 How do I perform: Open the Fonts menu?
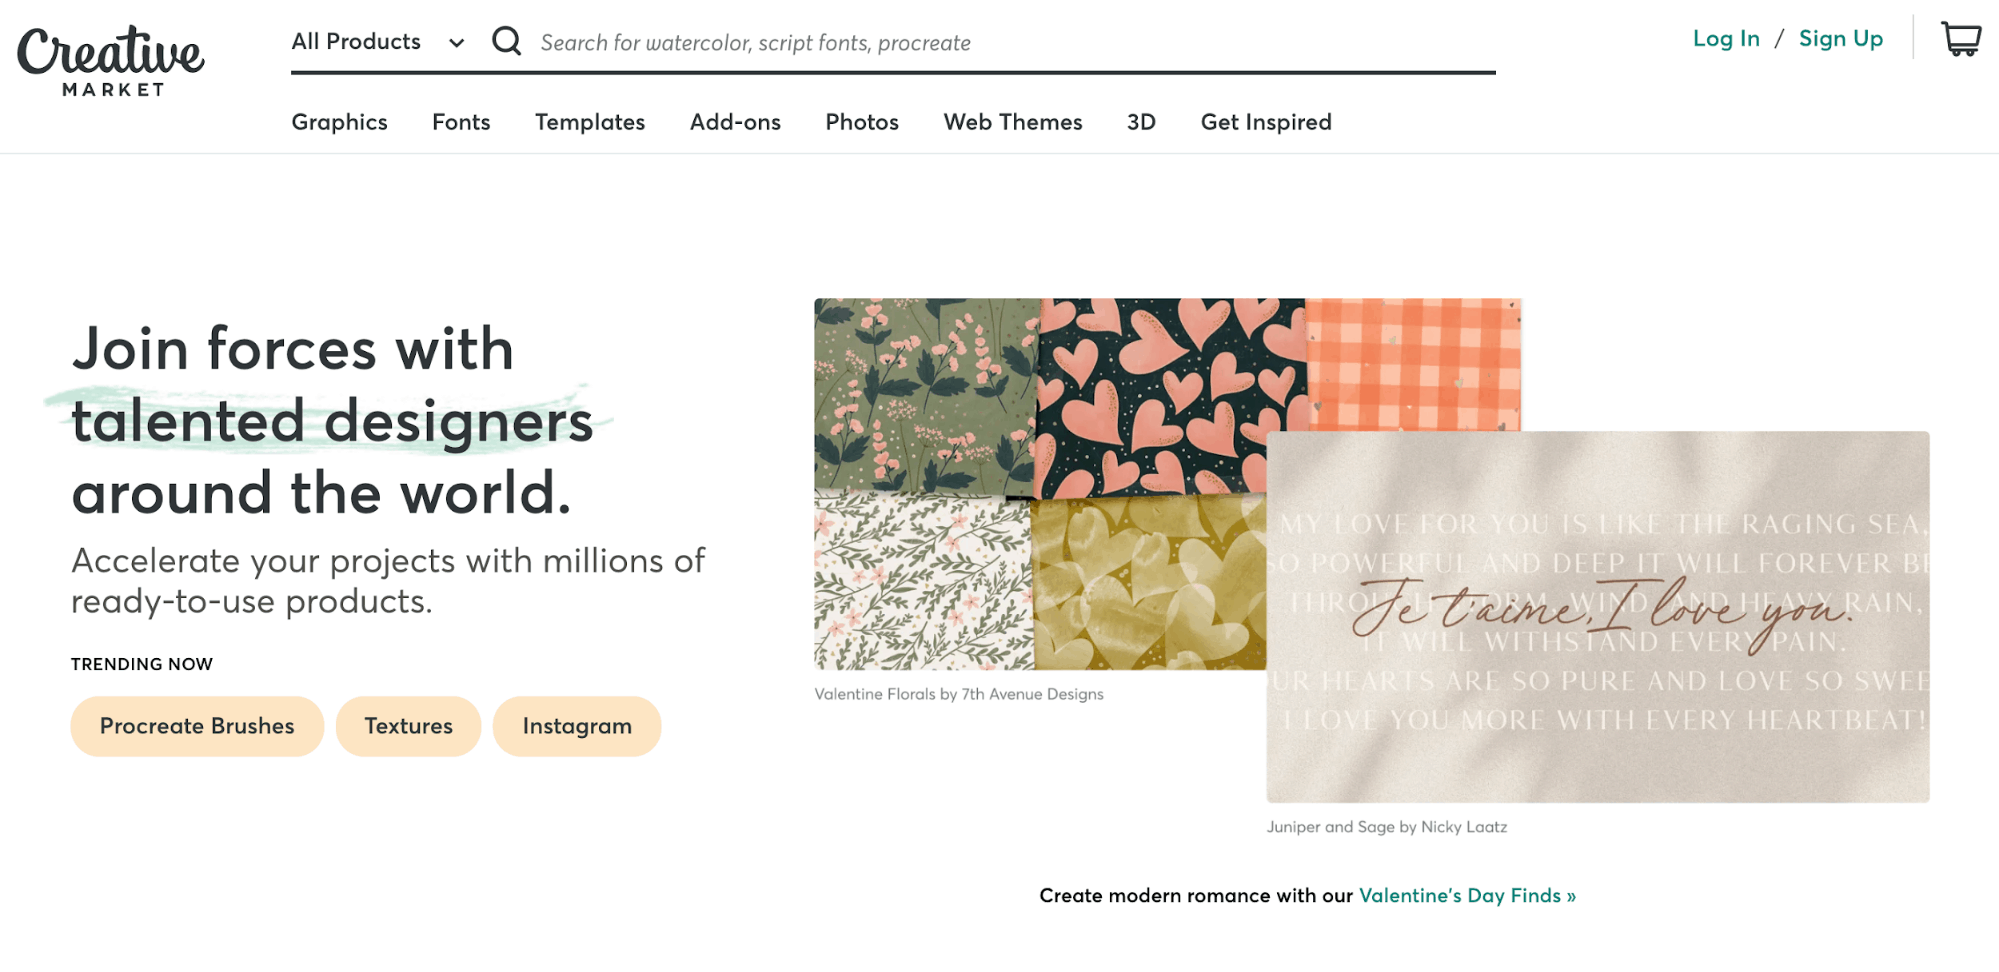tap(461, 122)
